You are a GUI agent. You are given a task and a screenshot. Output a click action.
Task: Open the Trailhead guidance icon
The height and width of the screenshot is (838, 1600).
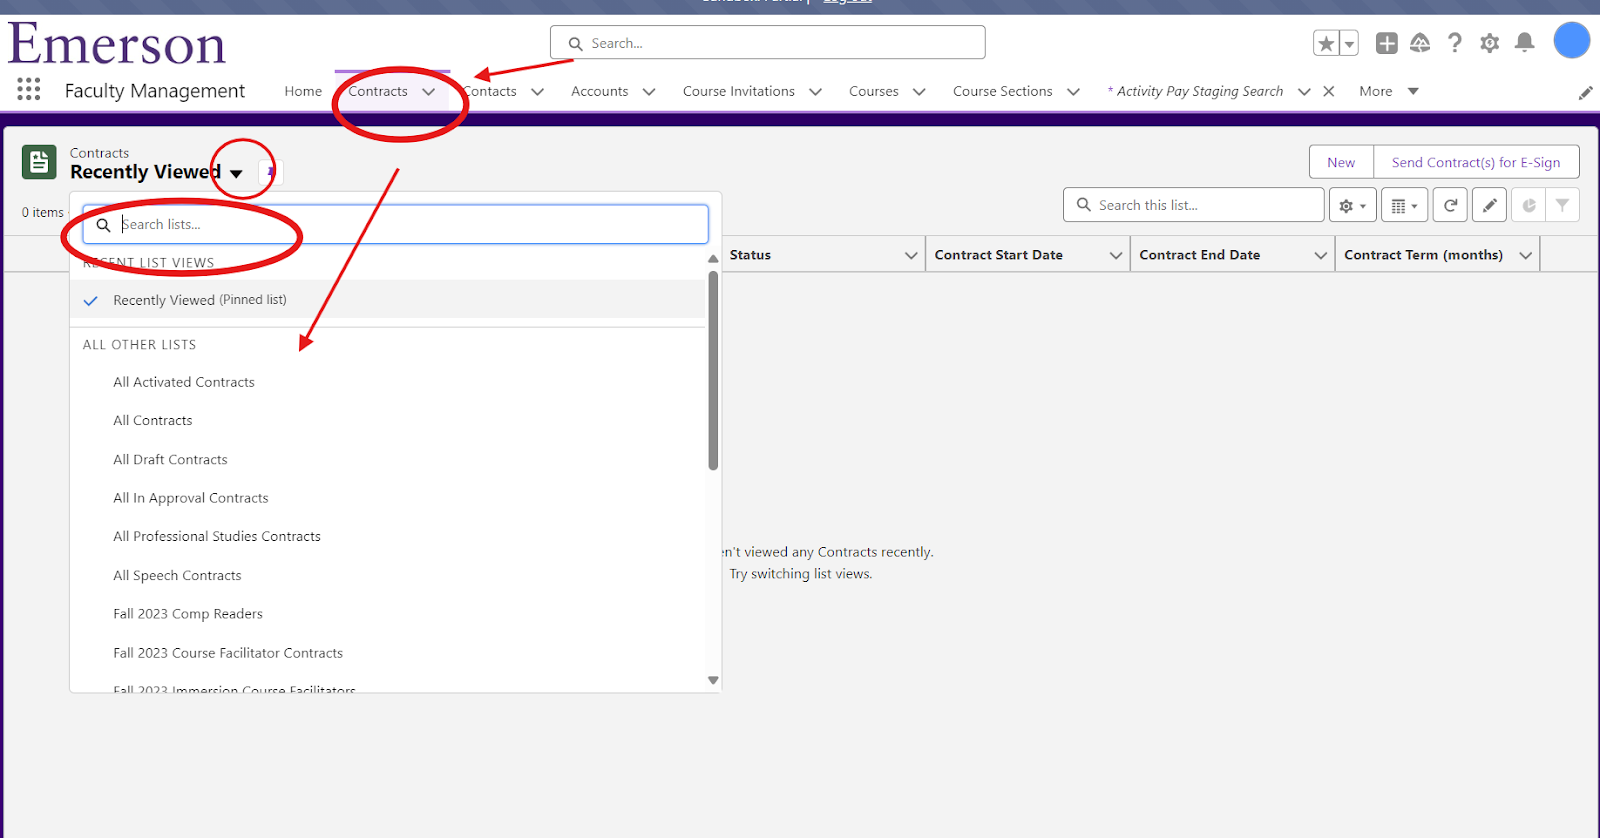[x=1420, y=43]
